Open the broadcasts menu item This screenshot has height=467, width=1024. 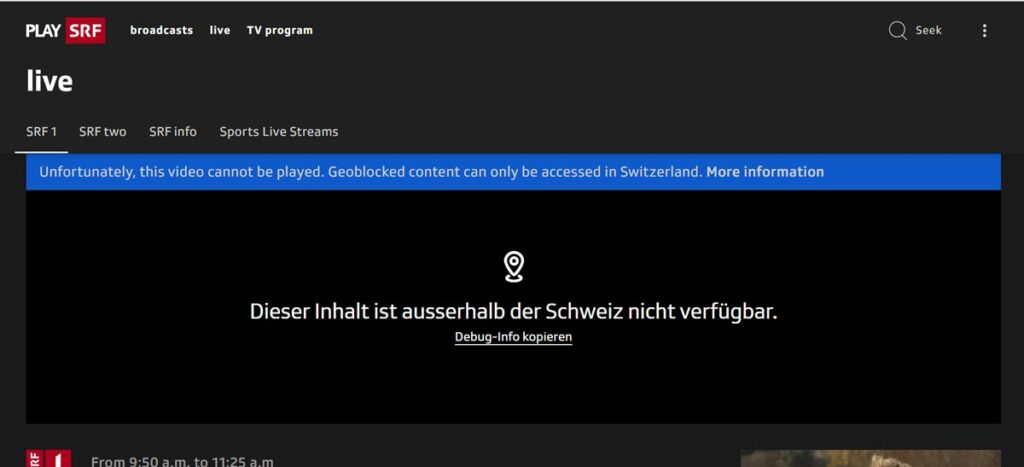point(161,30)
